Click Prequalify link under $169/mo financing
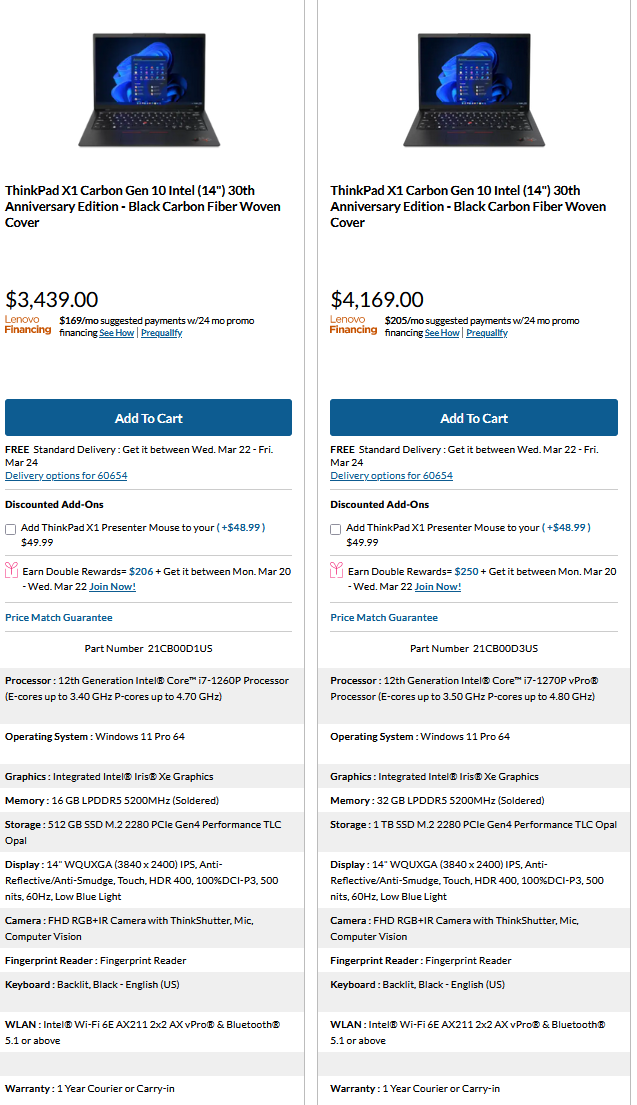 161,333
